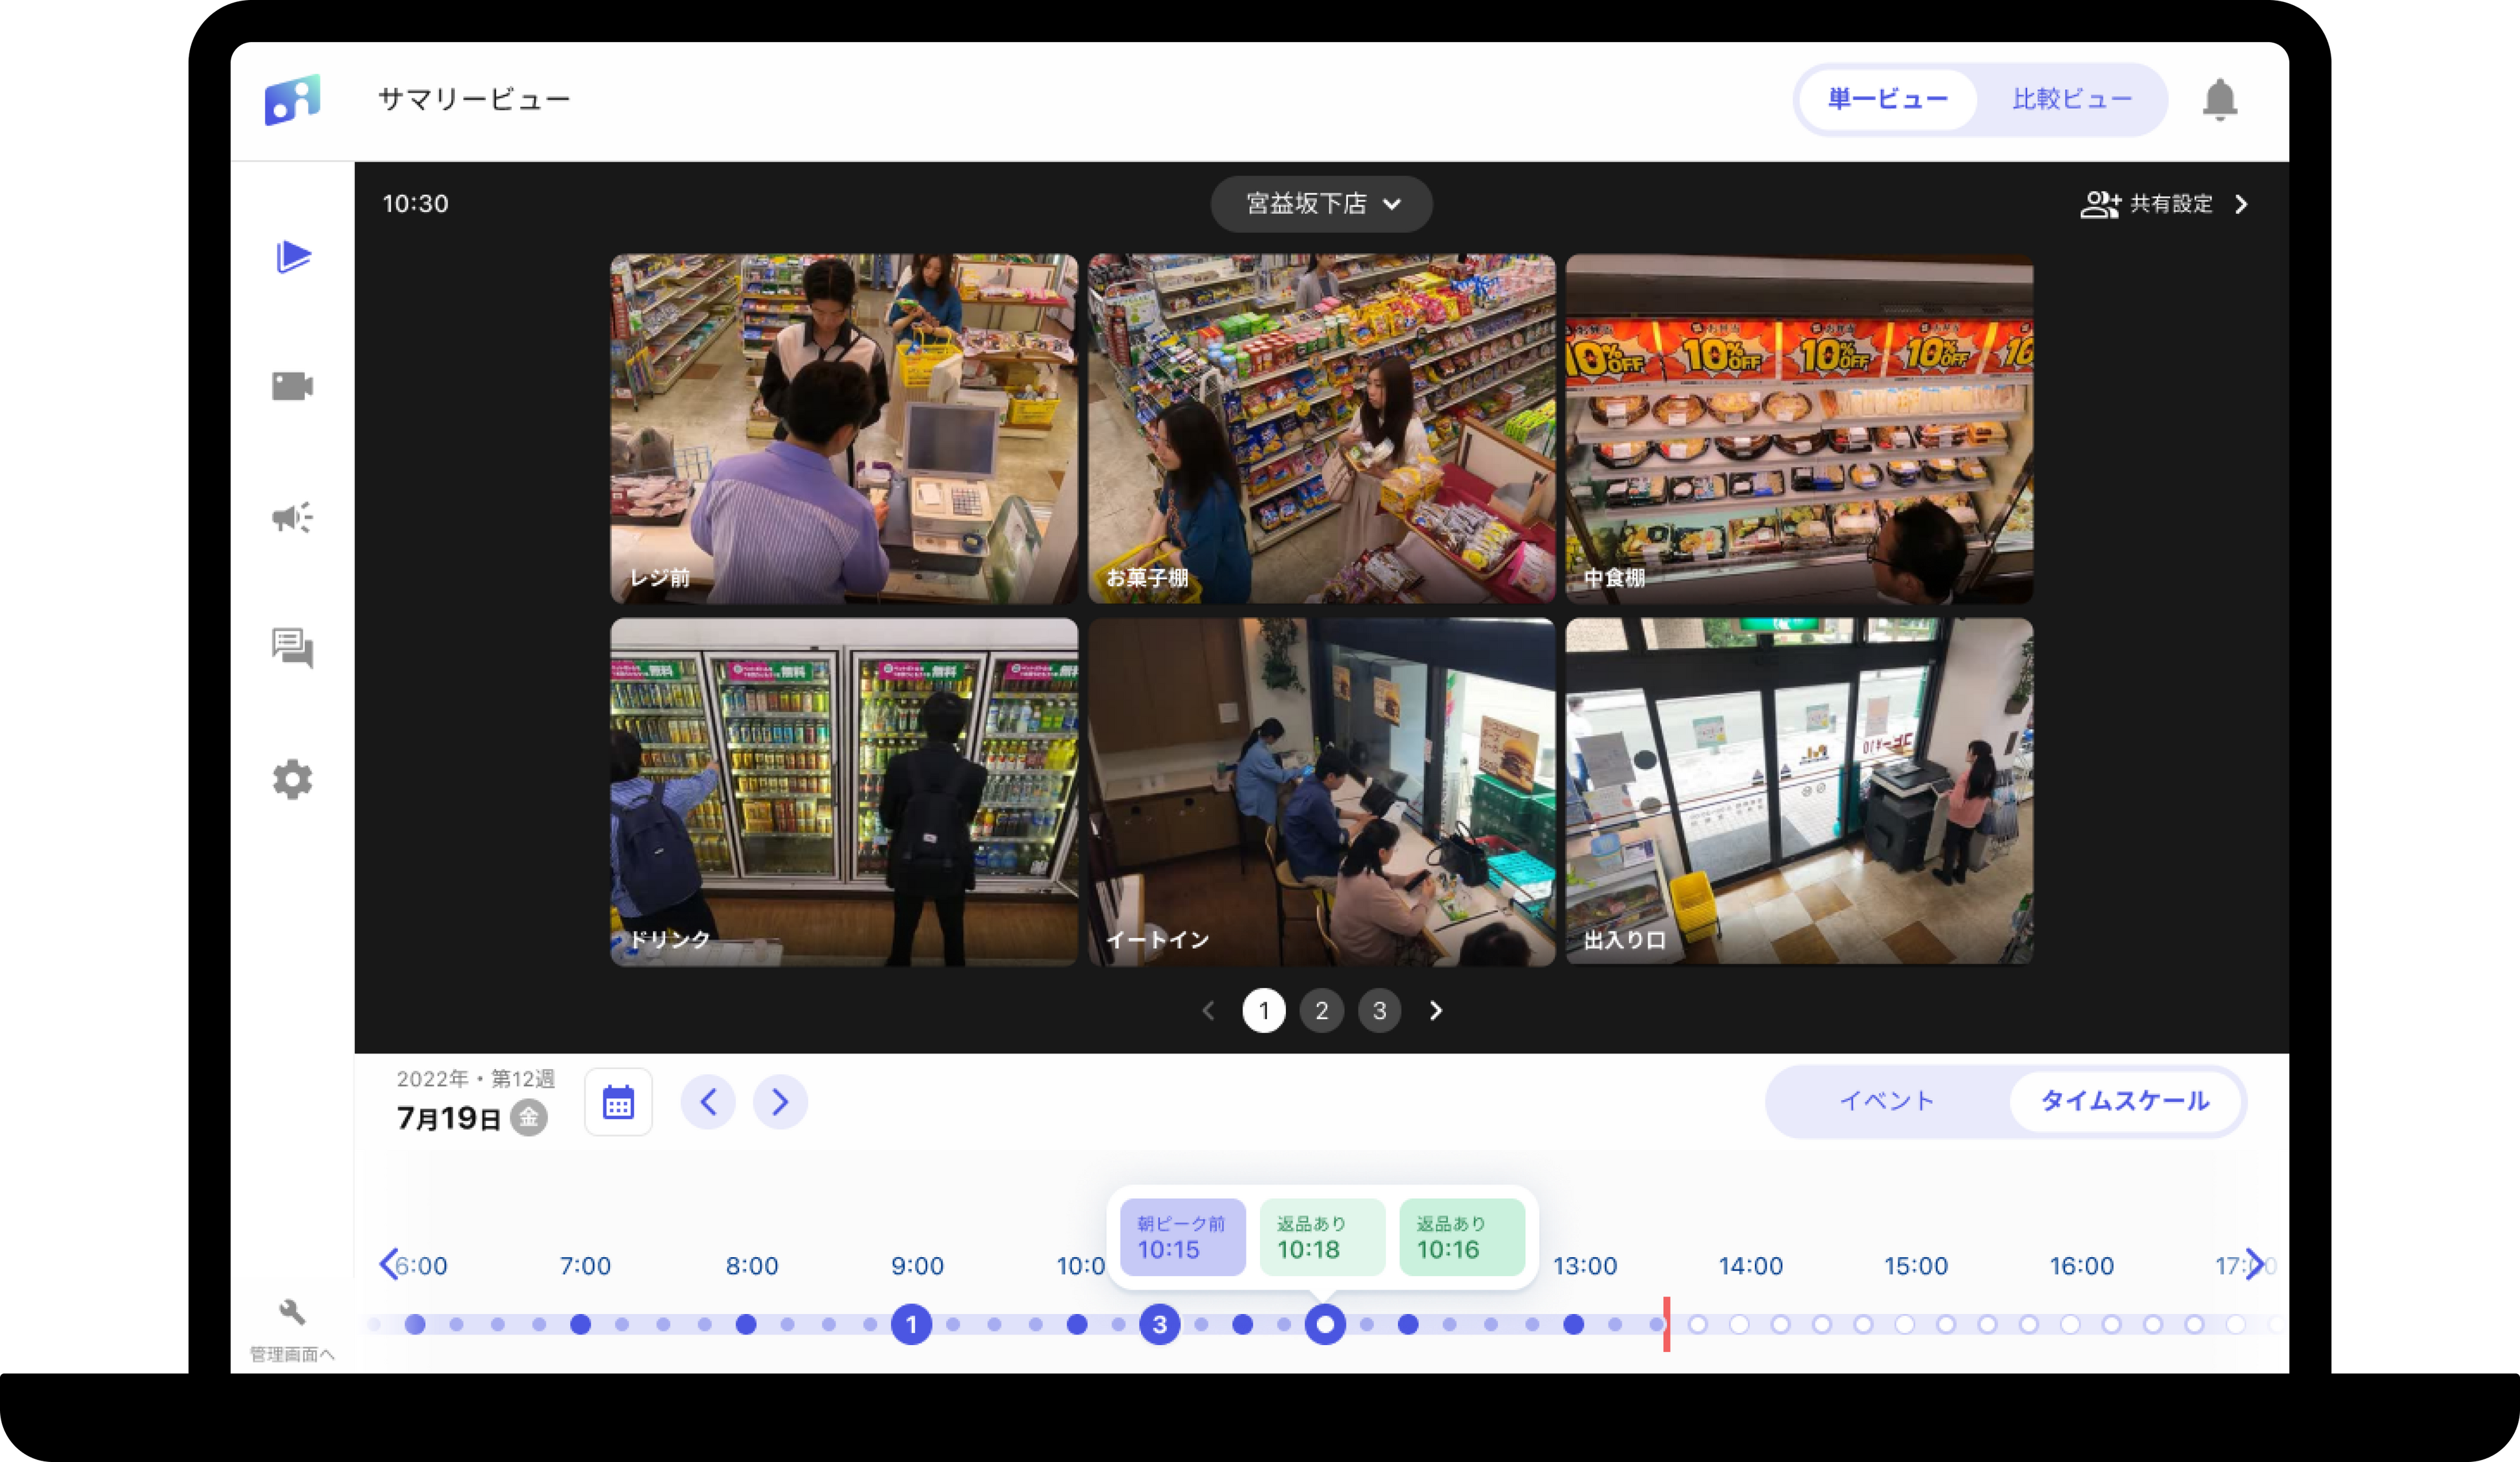
Task: Click the wrench 管理画面へ icon
Action: (x=292, y=1312)
